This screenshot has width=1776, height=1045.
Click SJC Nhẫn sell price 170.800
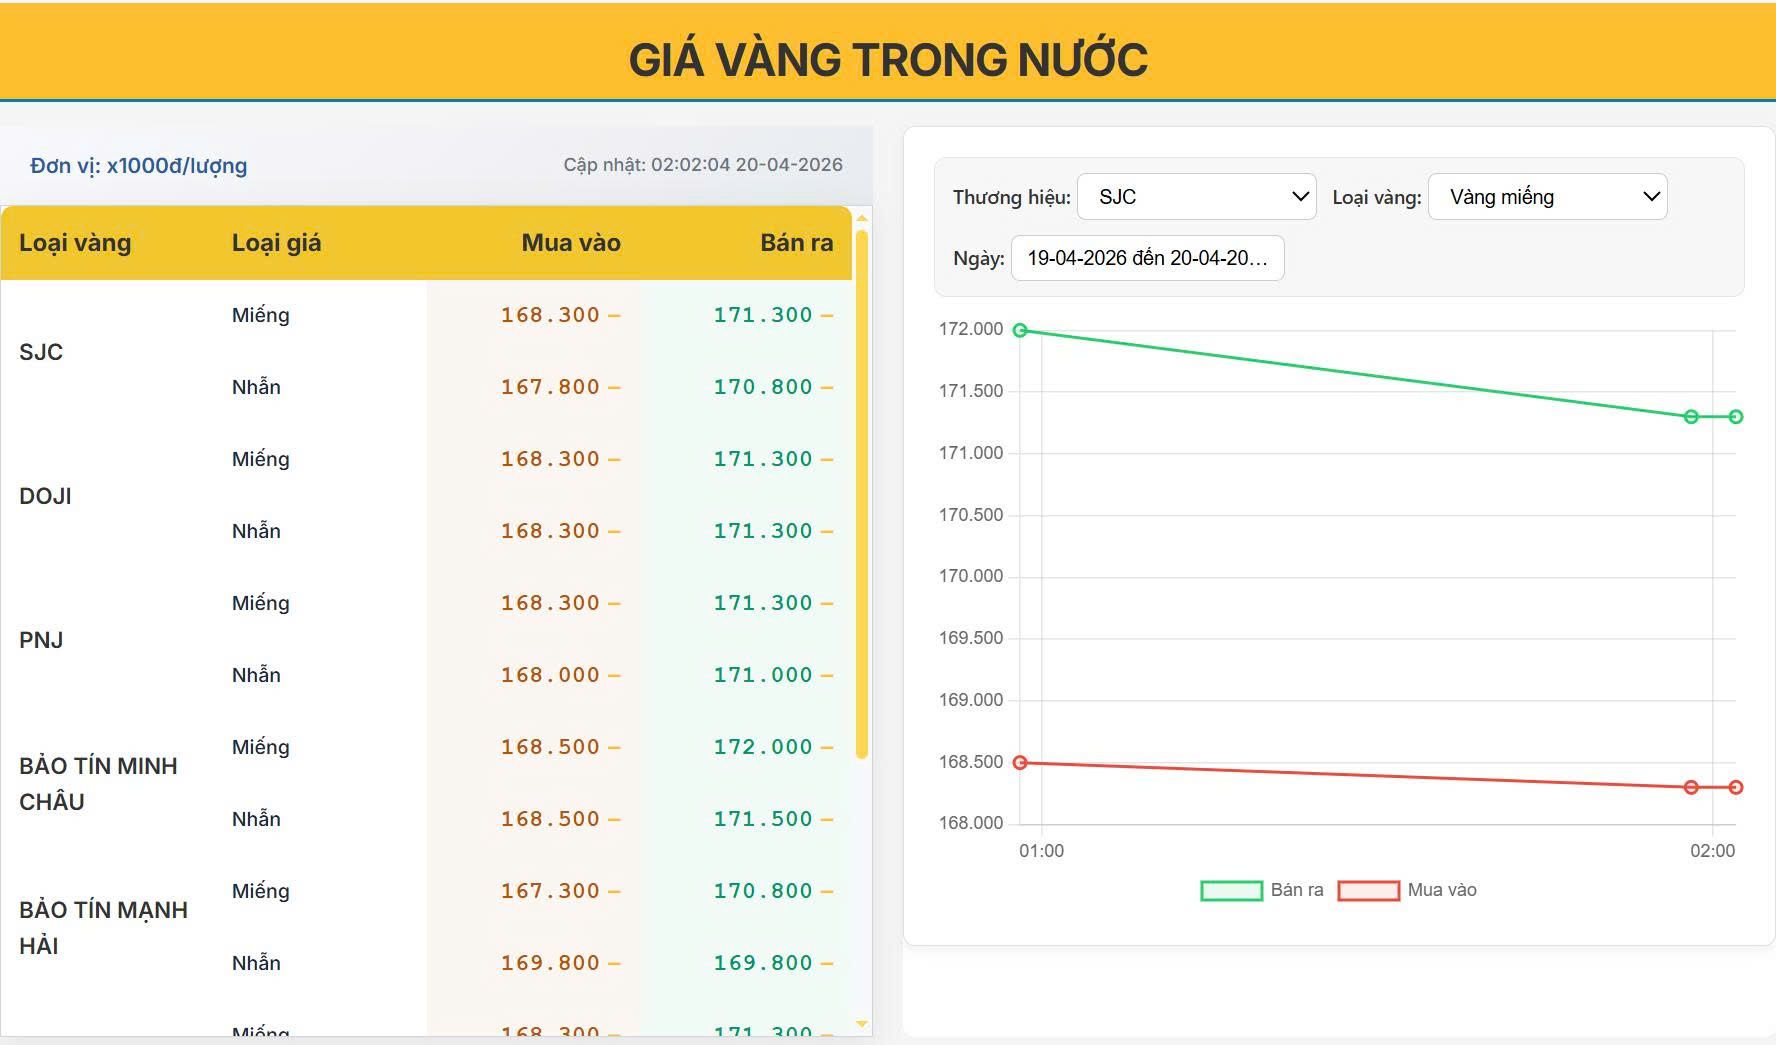pos(763,387)
